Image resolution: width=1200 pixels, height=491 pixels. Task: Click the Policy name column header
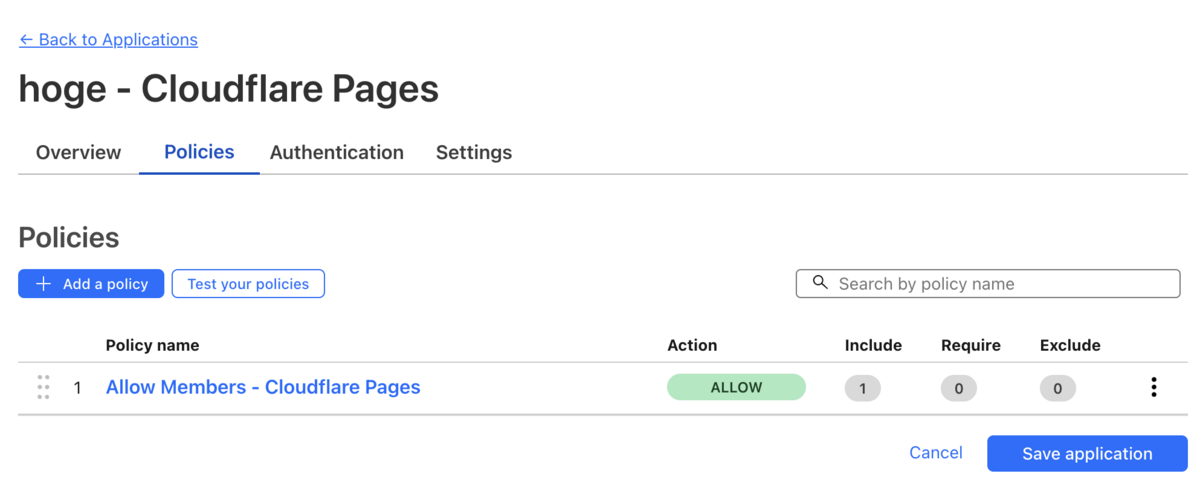(152, 345)
